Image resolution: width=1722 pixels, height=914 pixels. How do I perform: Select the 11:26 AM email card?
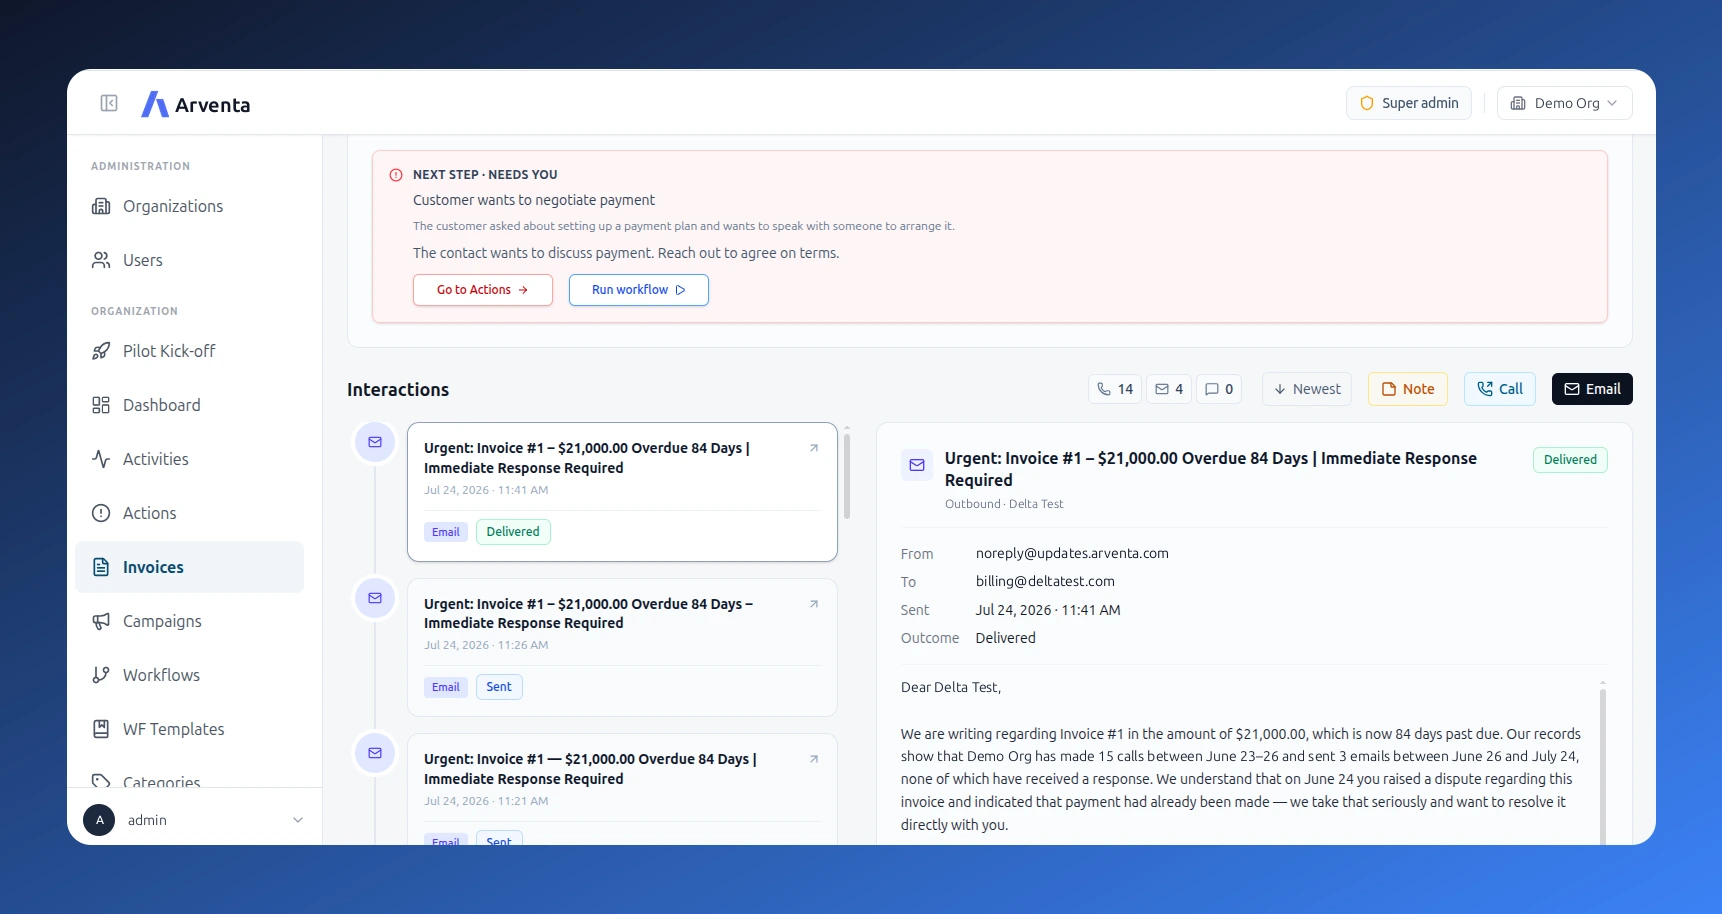click(622, 647)
